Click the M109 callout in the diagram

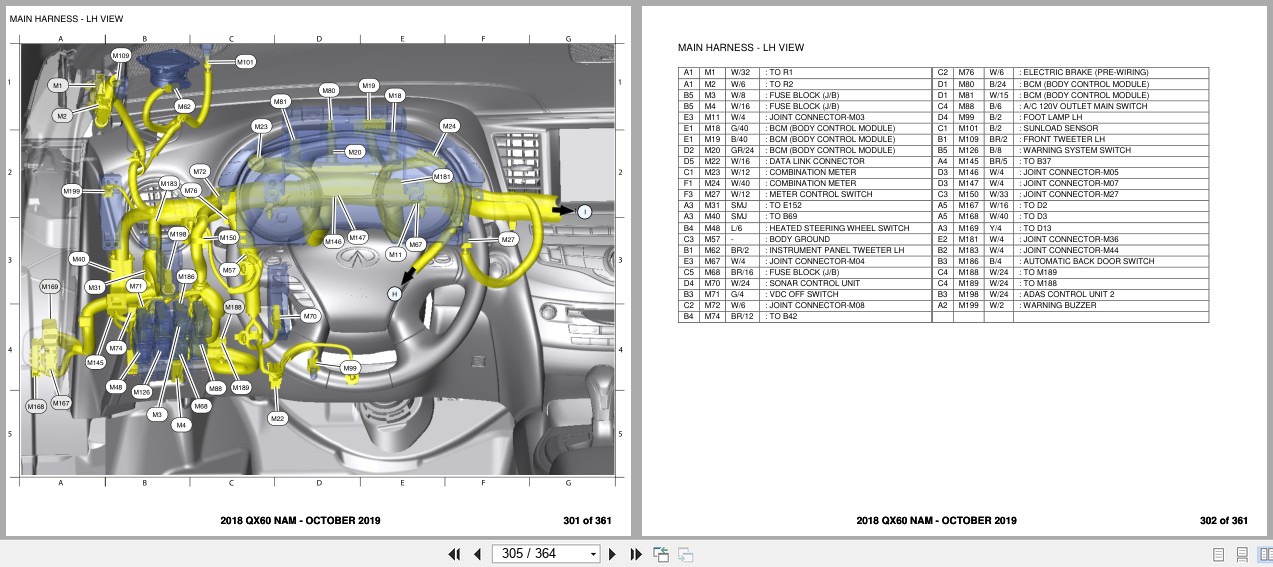120,55
